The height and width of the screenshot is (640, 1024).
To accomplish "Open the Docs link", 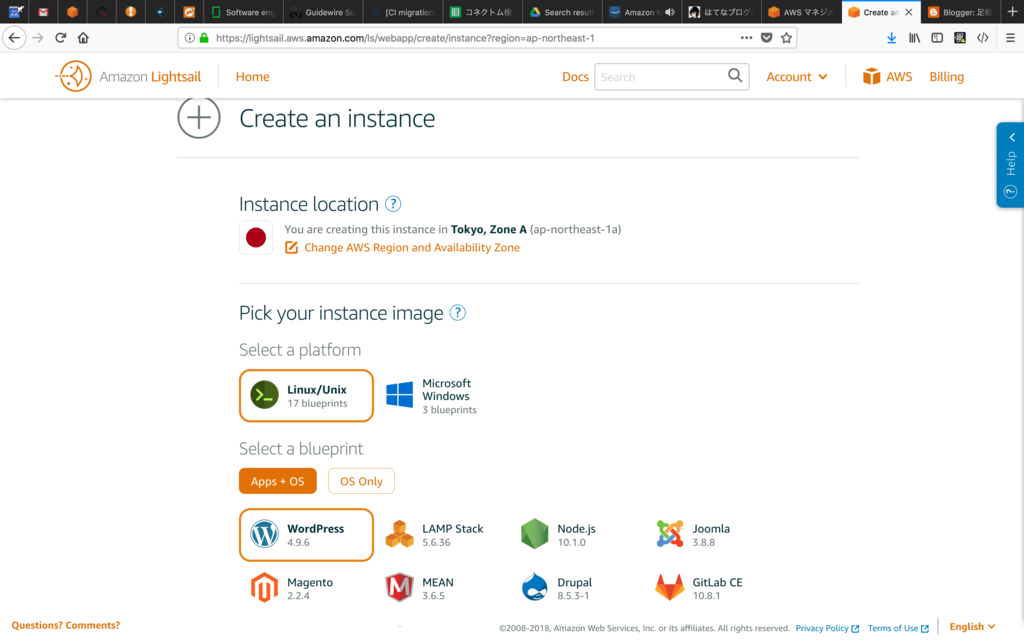I will [x=575, y=76].
